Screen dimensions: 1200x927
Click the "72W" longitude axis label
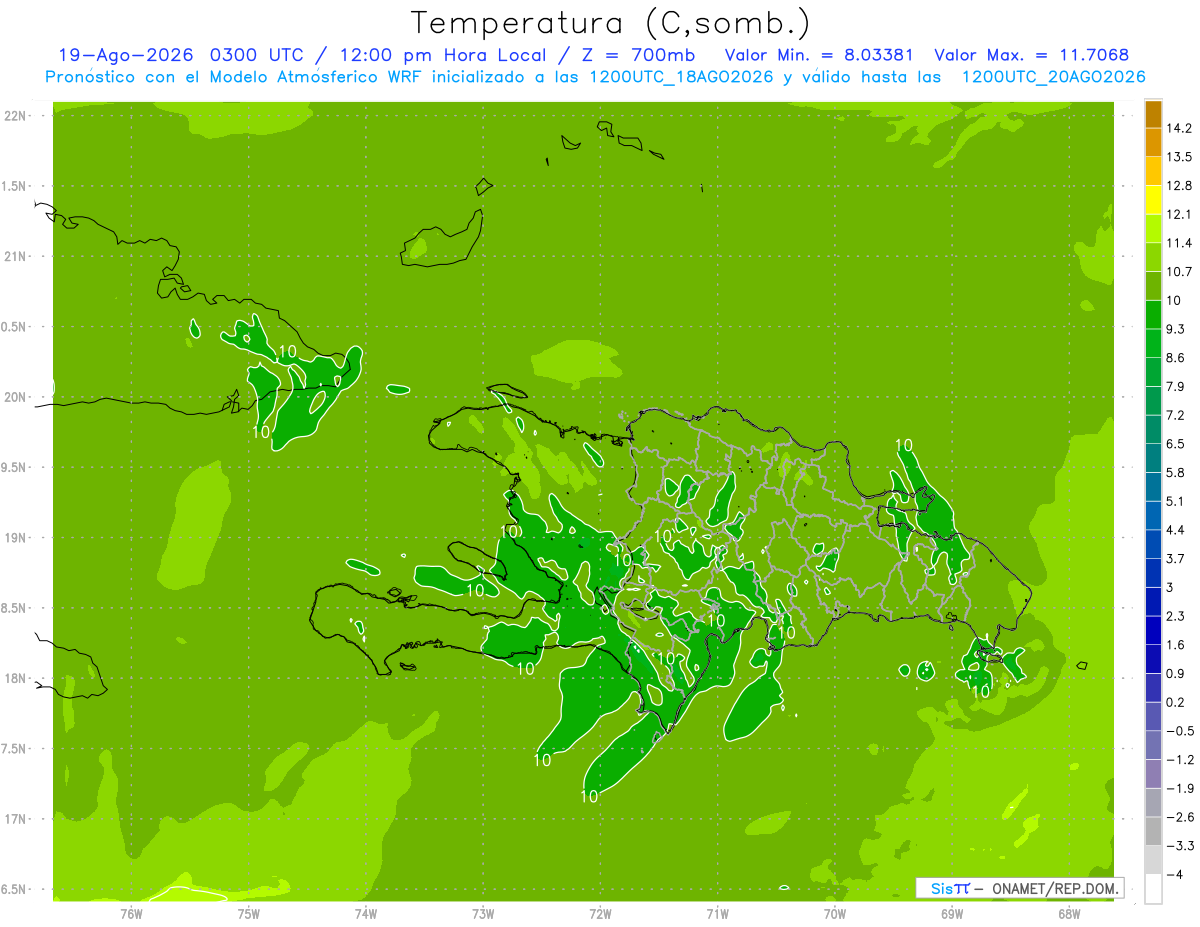pyautogui.click(x=600, y=914)
